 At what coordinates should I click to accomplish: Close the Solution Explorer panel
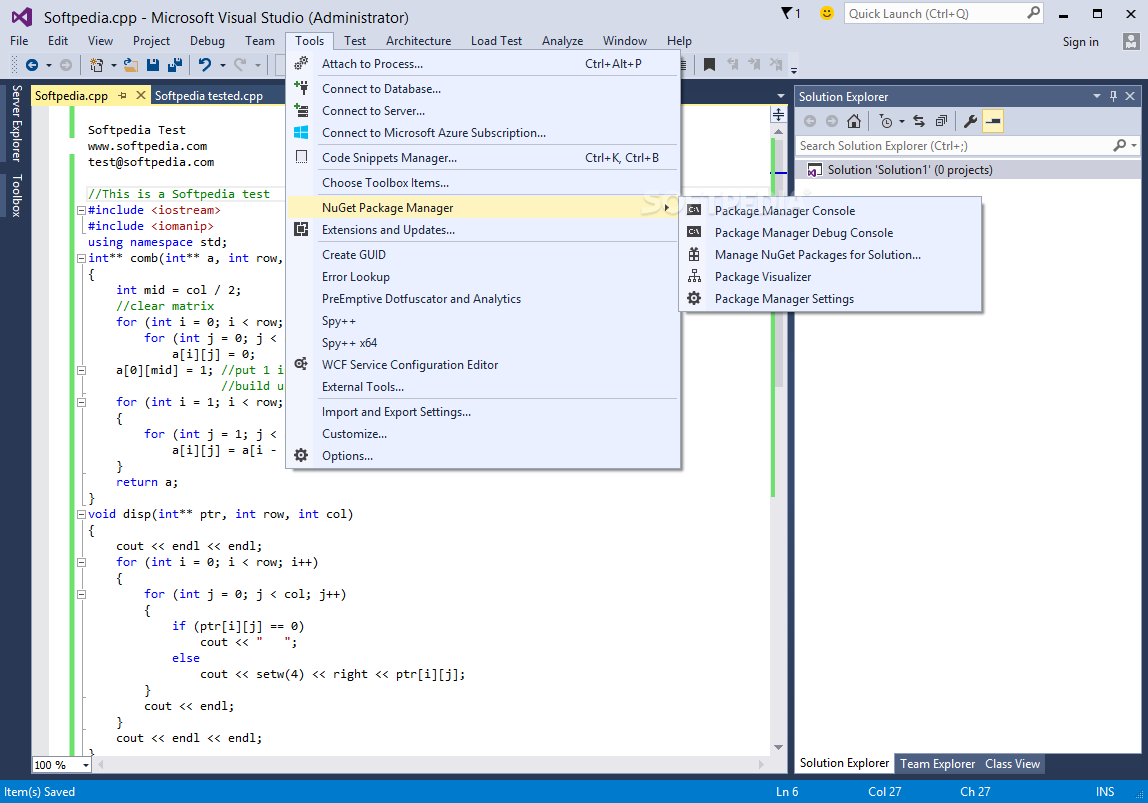point(1130,96)
